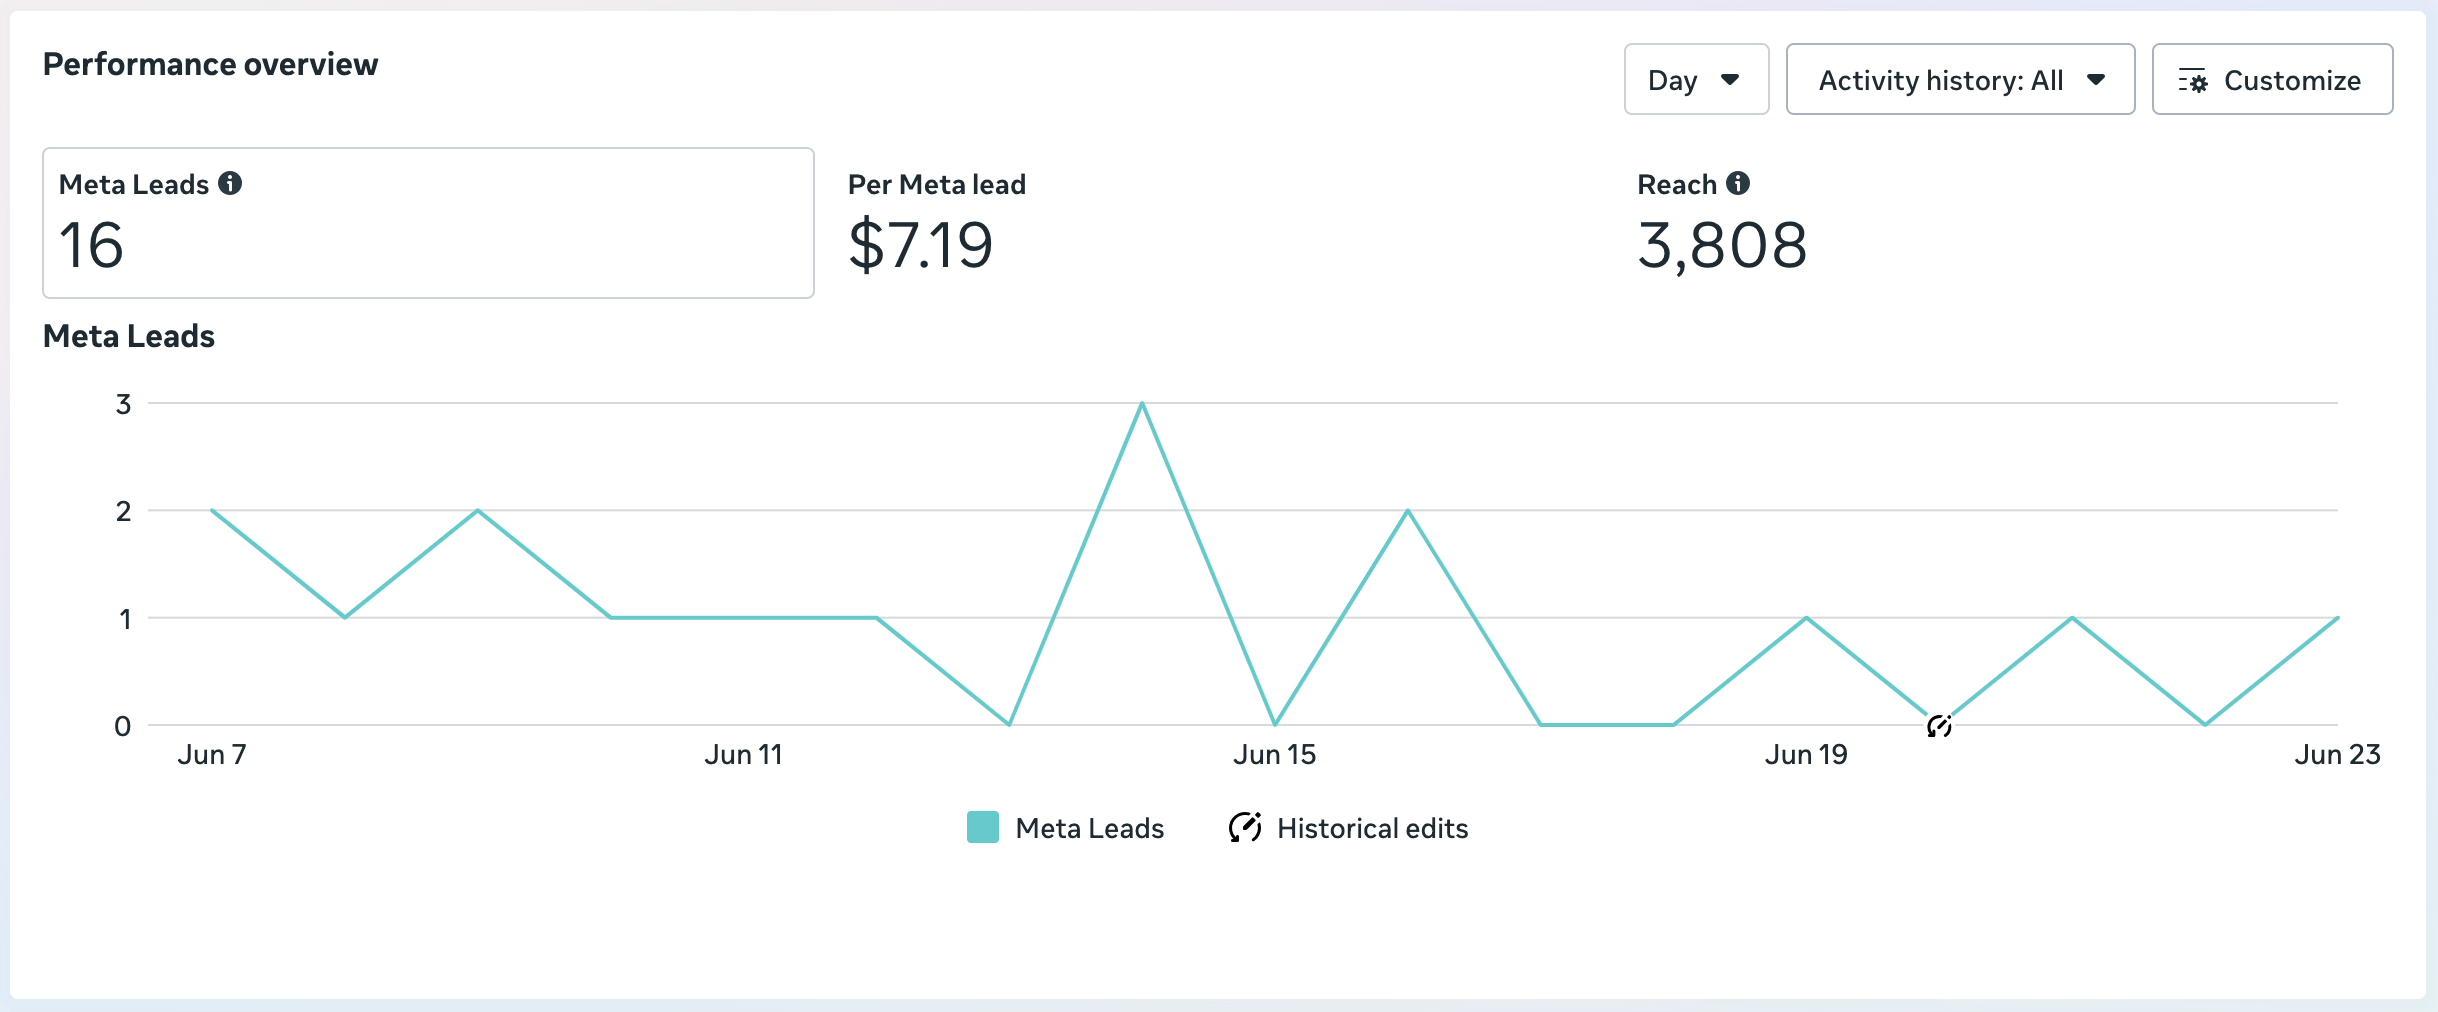Click the Historical edits legend icon

click(x=1245, y=827)
